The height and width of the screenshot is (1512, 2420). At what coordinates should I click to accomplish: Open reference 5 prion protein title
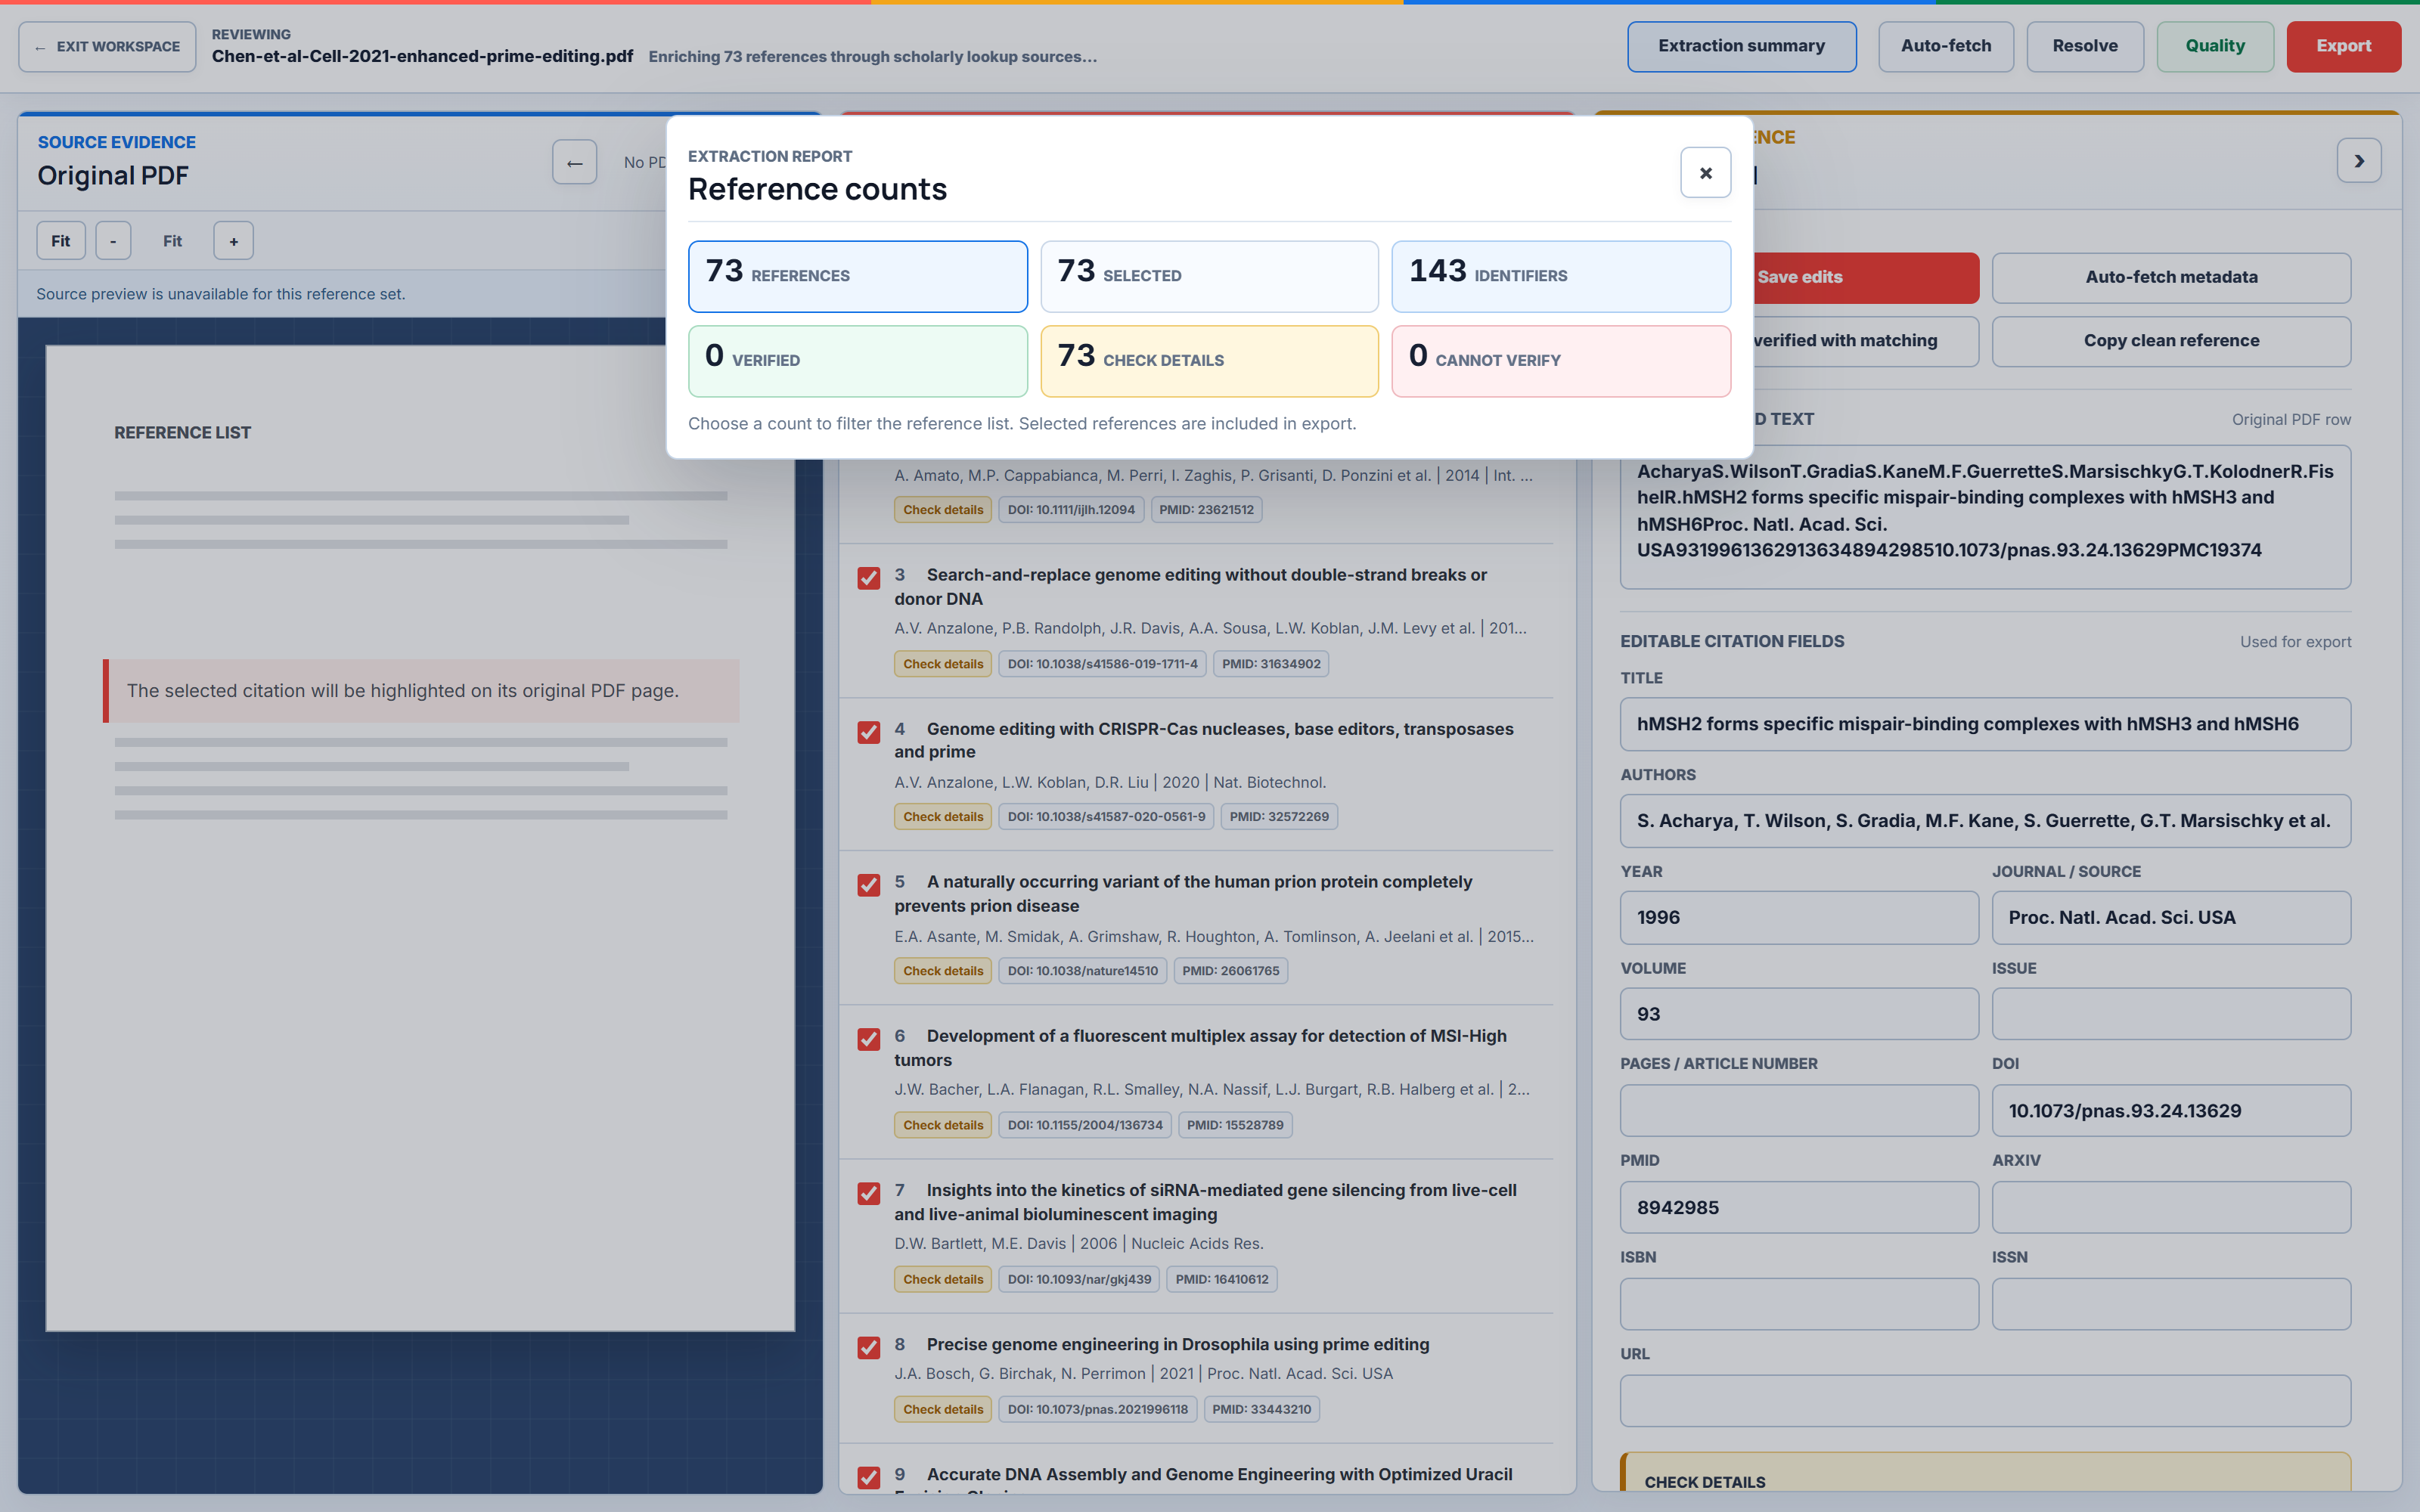pyautogui.click(x=1183, y=894)
